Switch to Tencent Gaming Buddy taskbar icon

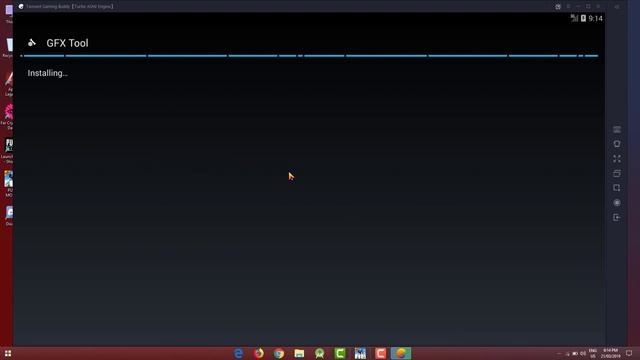point(401,353)
